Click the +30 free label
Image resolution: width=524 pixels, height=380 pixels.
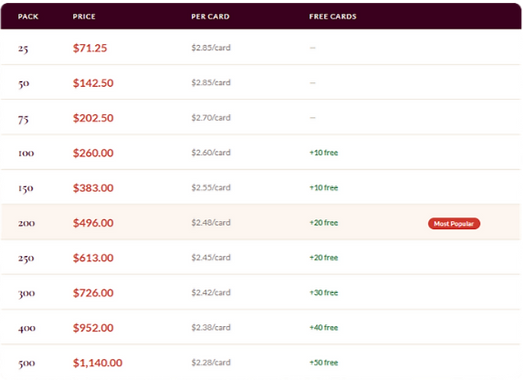(x=323, y=292)
